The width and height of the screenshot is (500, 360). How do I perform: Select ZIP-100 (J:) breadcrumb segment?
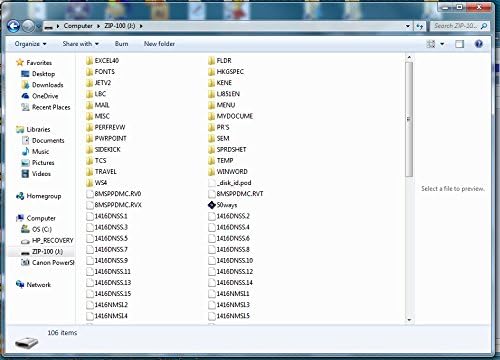coord(120,26)
